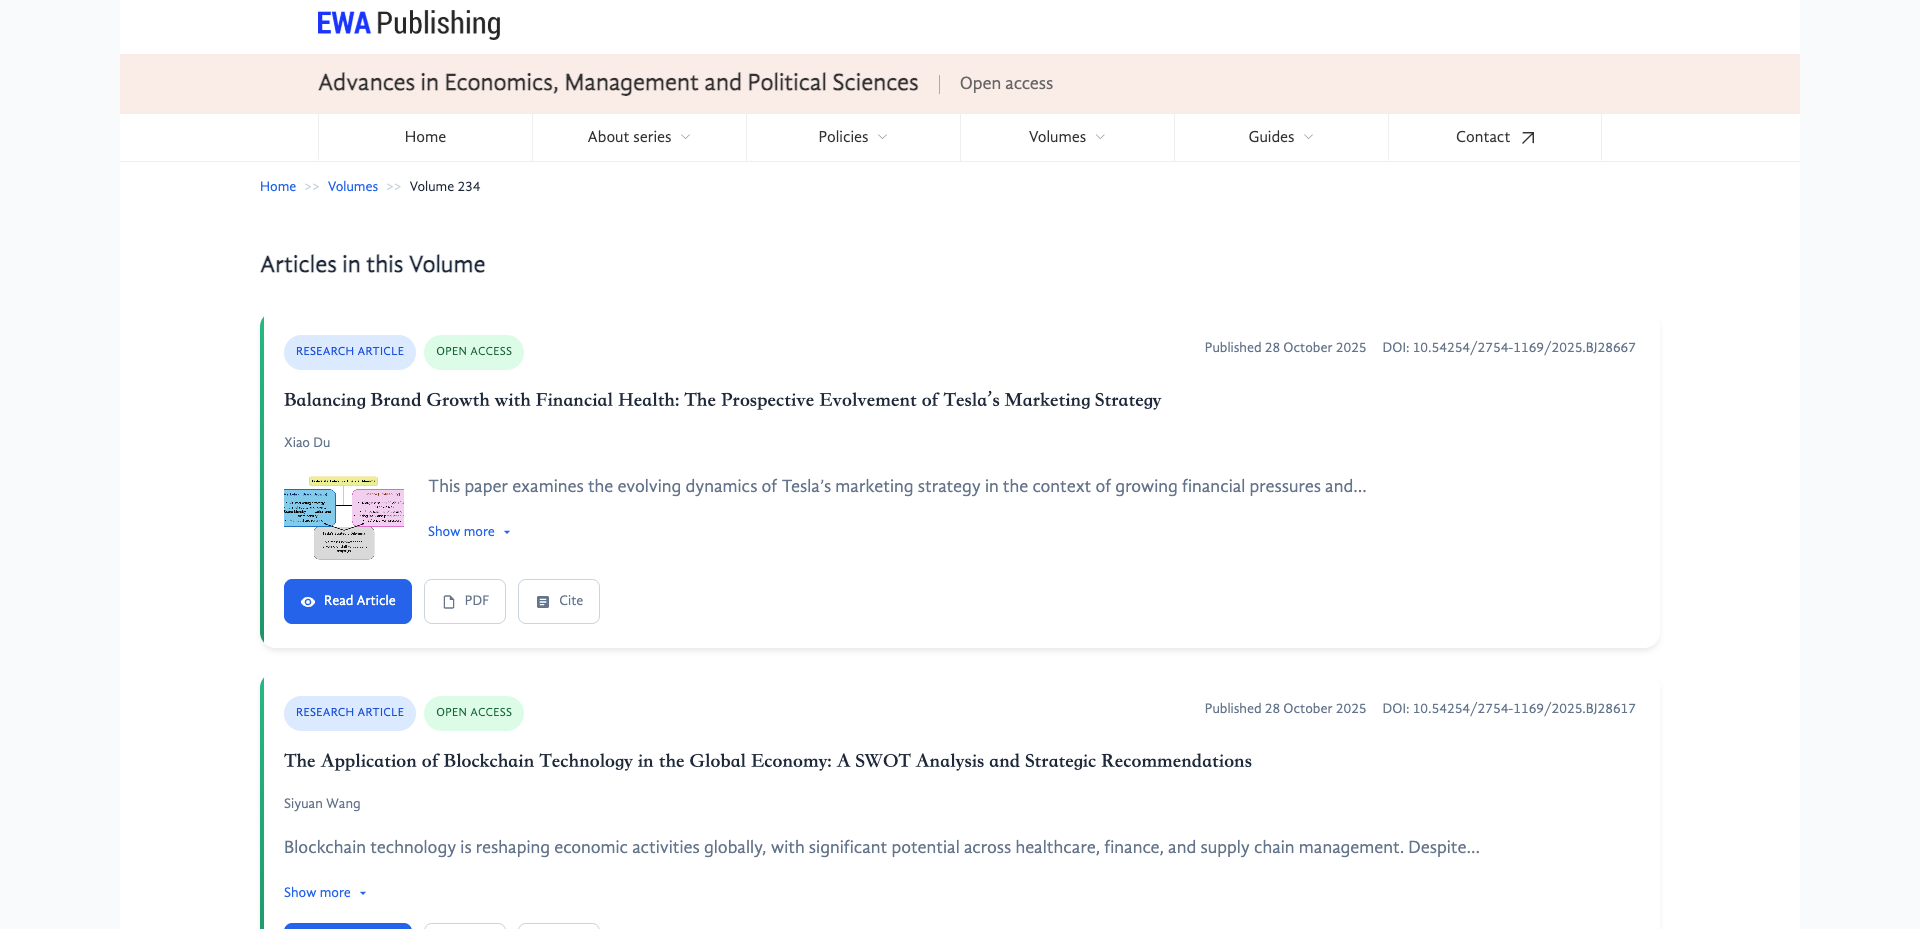The height and width of the screenshot is (929, 1920).
Task: Click the 'Open access' label in header
Action: pos(1006,84)
